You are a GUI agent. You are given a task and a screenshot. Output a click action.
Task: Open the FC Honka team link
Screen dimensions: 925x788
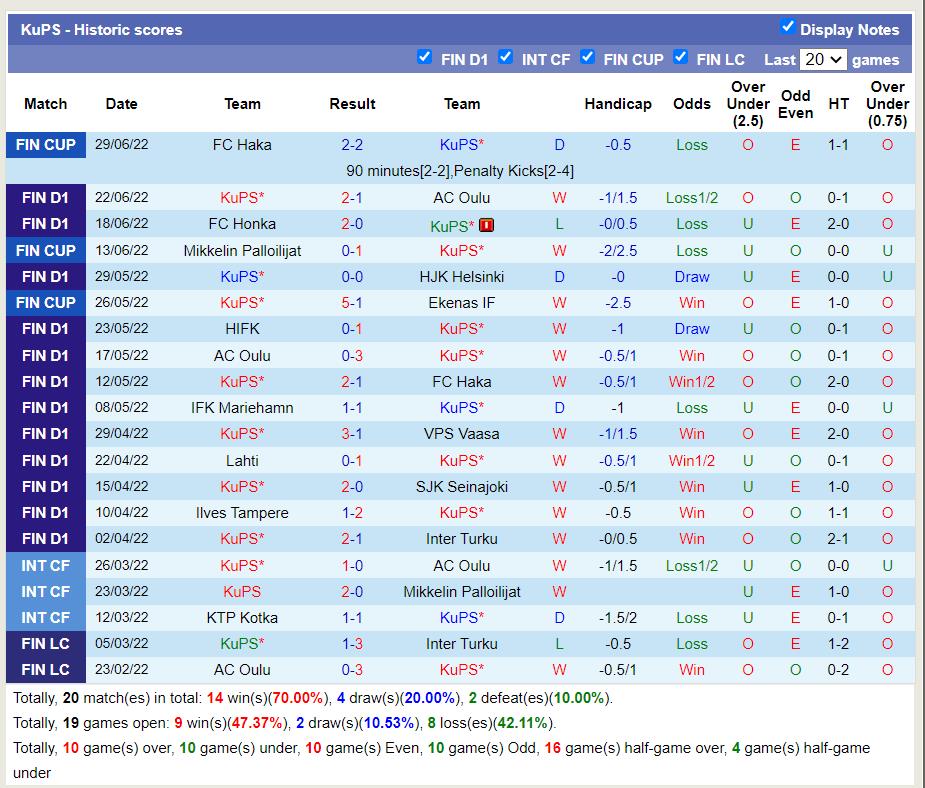(x=242, y=224)
